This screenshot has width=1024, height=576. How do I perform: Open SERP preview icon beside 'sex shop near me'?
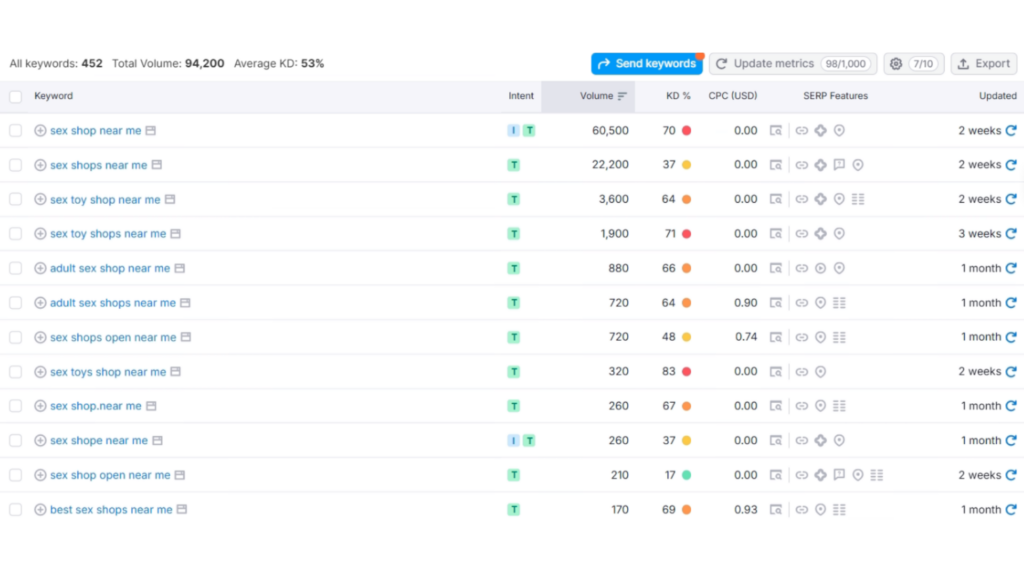[x=151, y=131]
